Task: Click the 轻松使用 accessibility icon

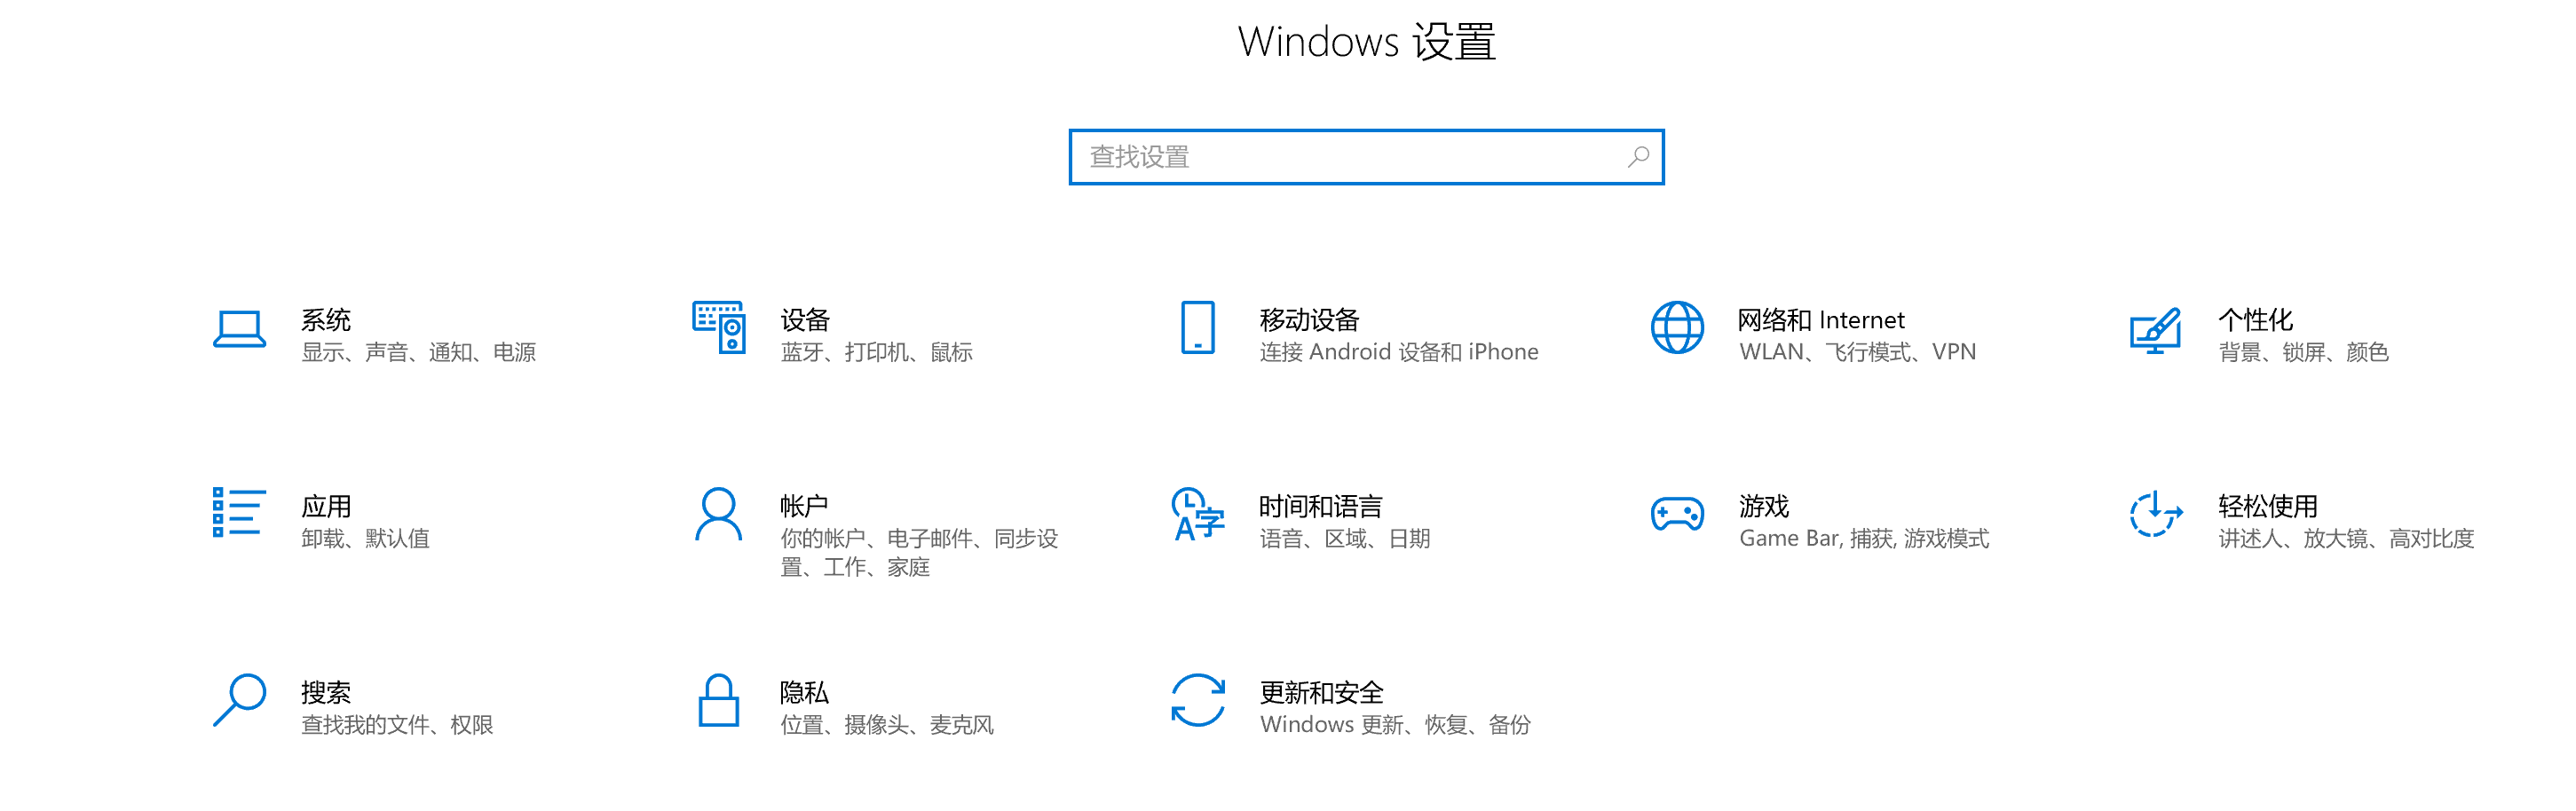Action: pos(2155,514)
